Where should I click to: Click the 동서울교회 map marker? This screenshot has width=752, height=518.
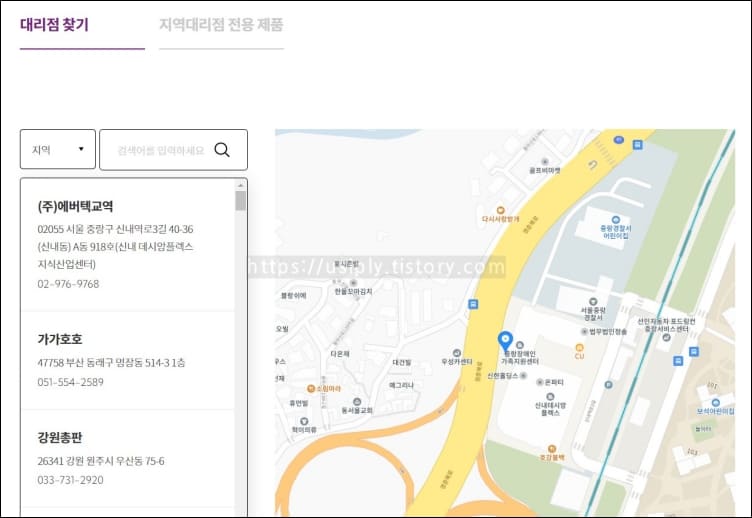357,401
